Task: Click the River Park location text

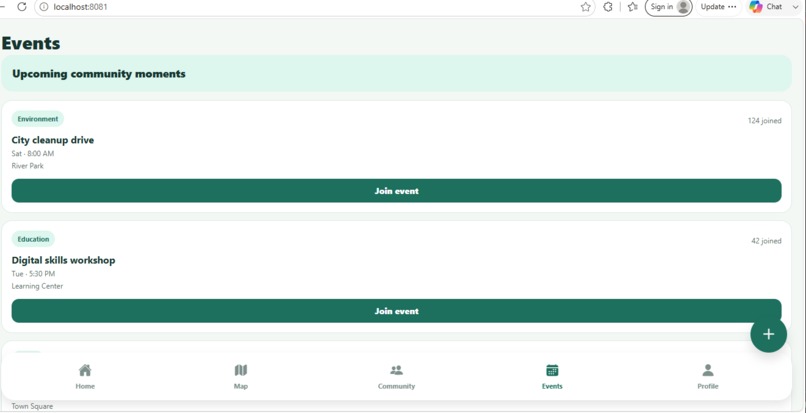Action: (x=28, y=166)
